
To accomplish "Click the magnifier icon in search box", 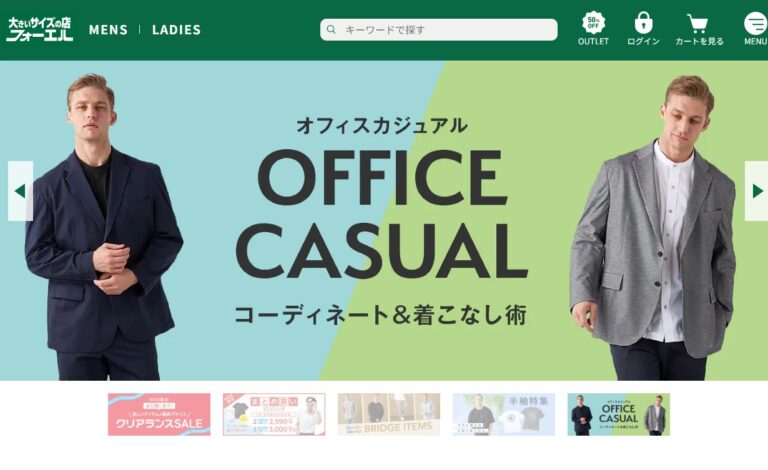I will click(x=331, y=29).
